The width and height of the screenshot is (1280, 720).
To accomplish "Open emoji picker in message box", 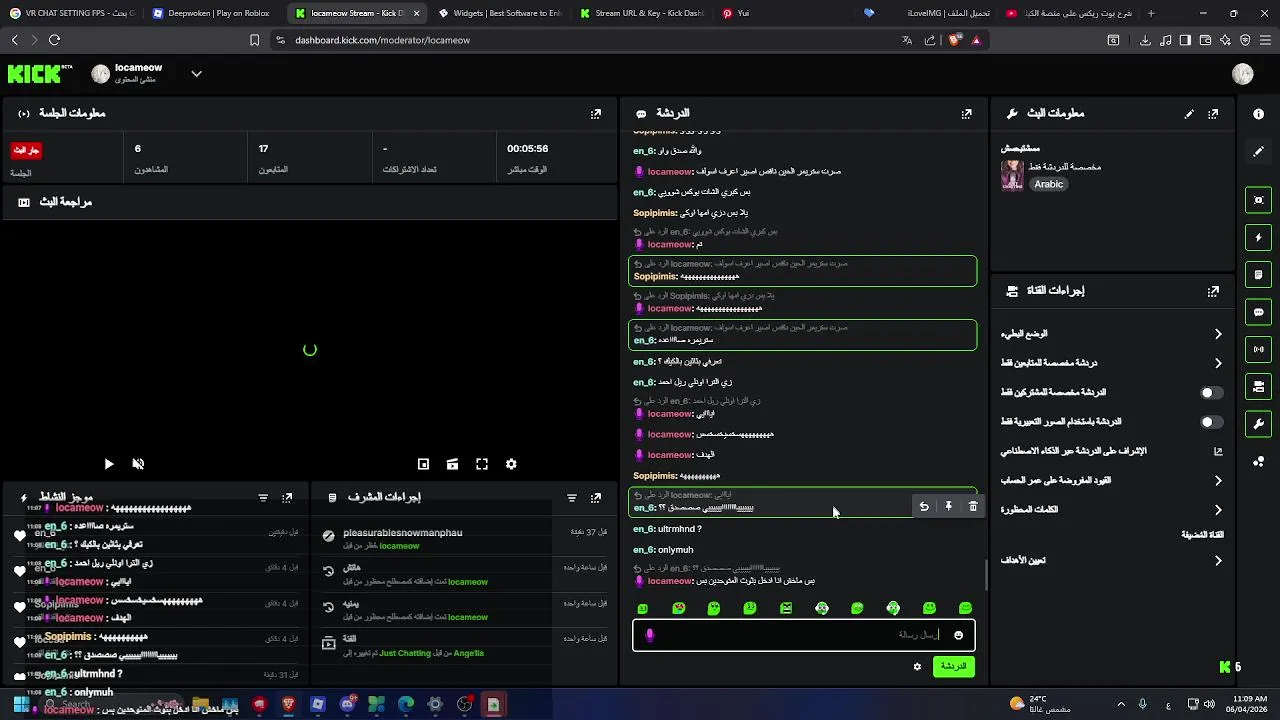I will coord(958,635).
